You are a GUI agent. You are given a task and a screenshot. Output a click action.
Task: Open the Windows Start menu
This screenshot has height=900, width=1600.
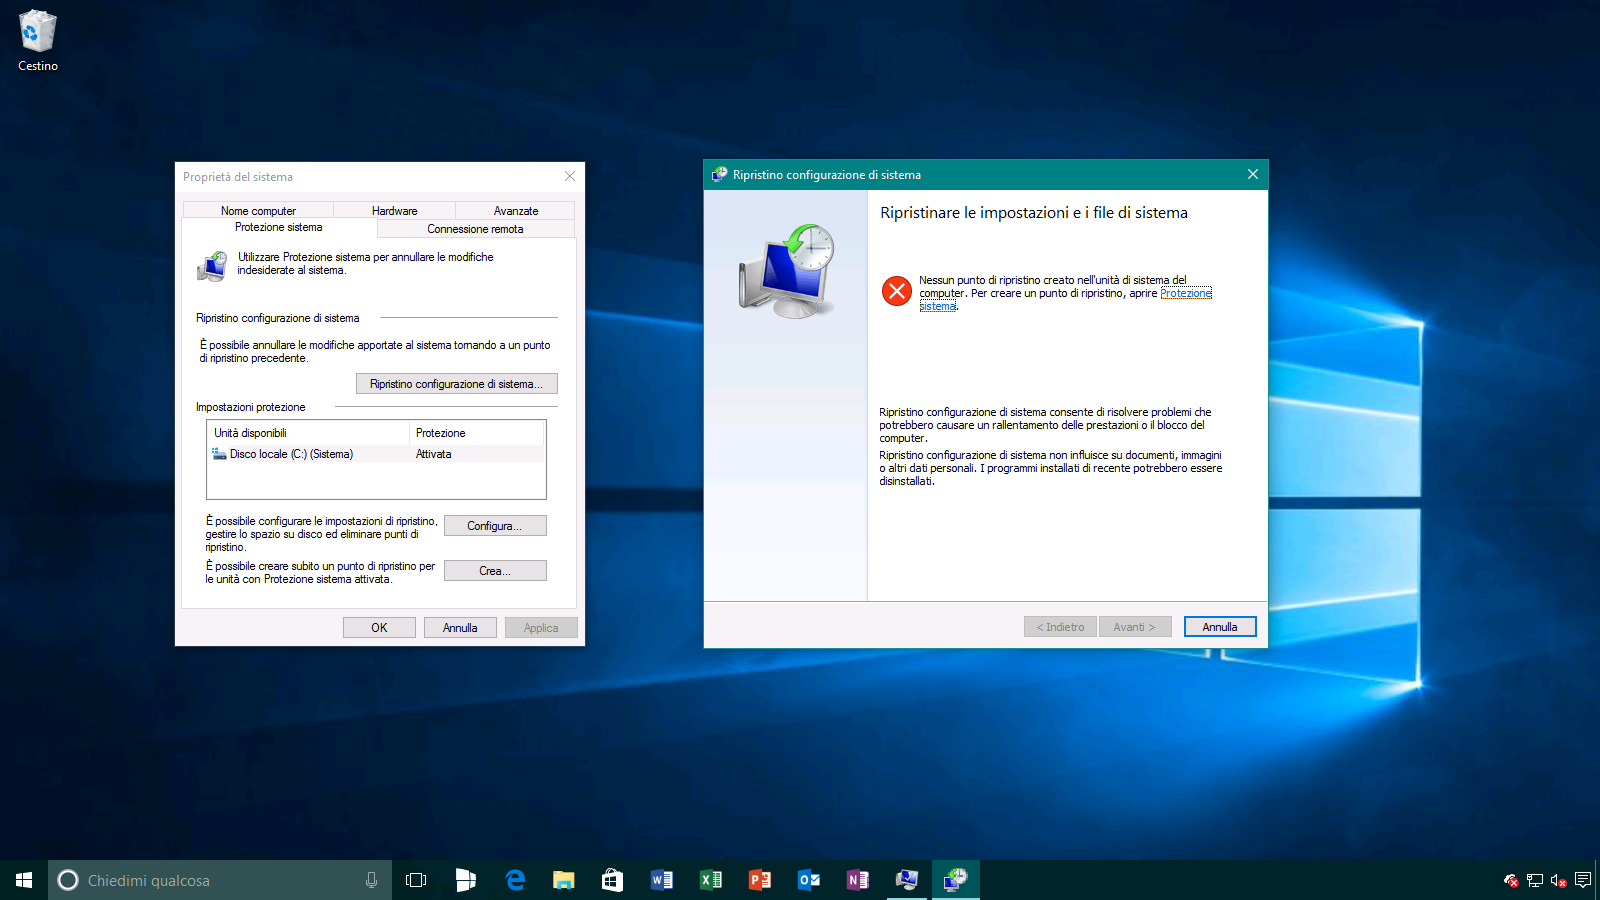click(24, 880)
